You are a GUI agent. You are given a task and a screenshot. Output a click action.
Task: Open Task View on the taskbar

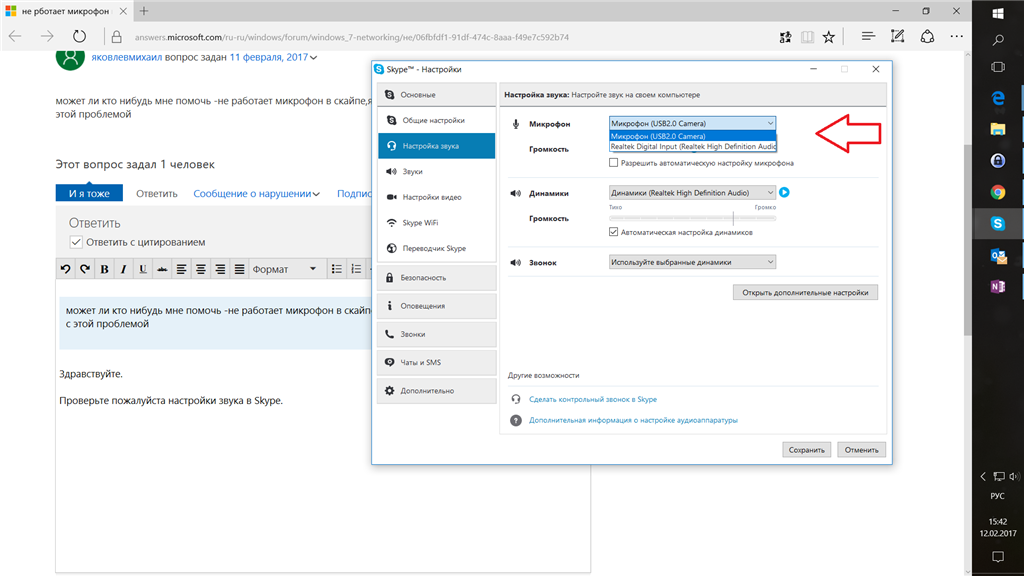pos(998,67)
